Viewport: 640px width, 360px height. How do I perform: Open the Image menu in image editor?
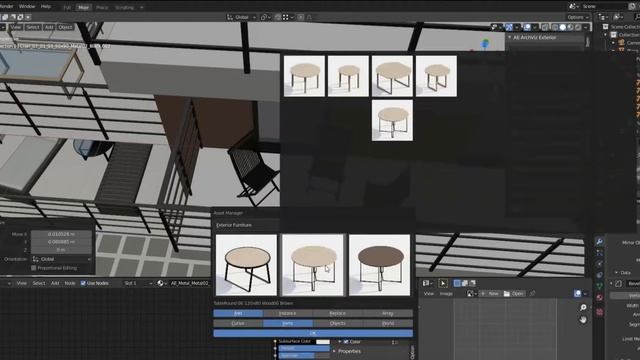pos(446,293)
